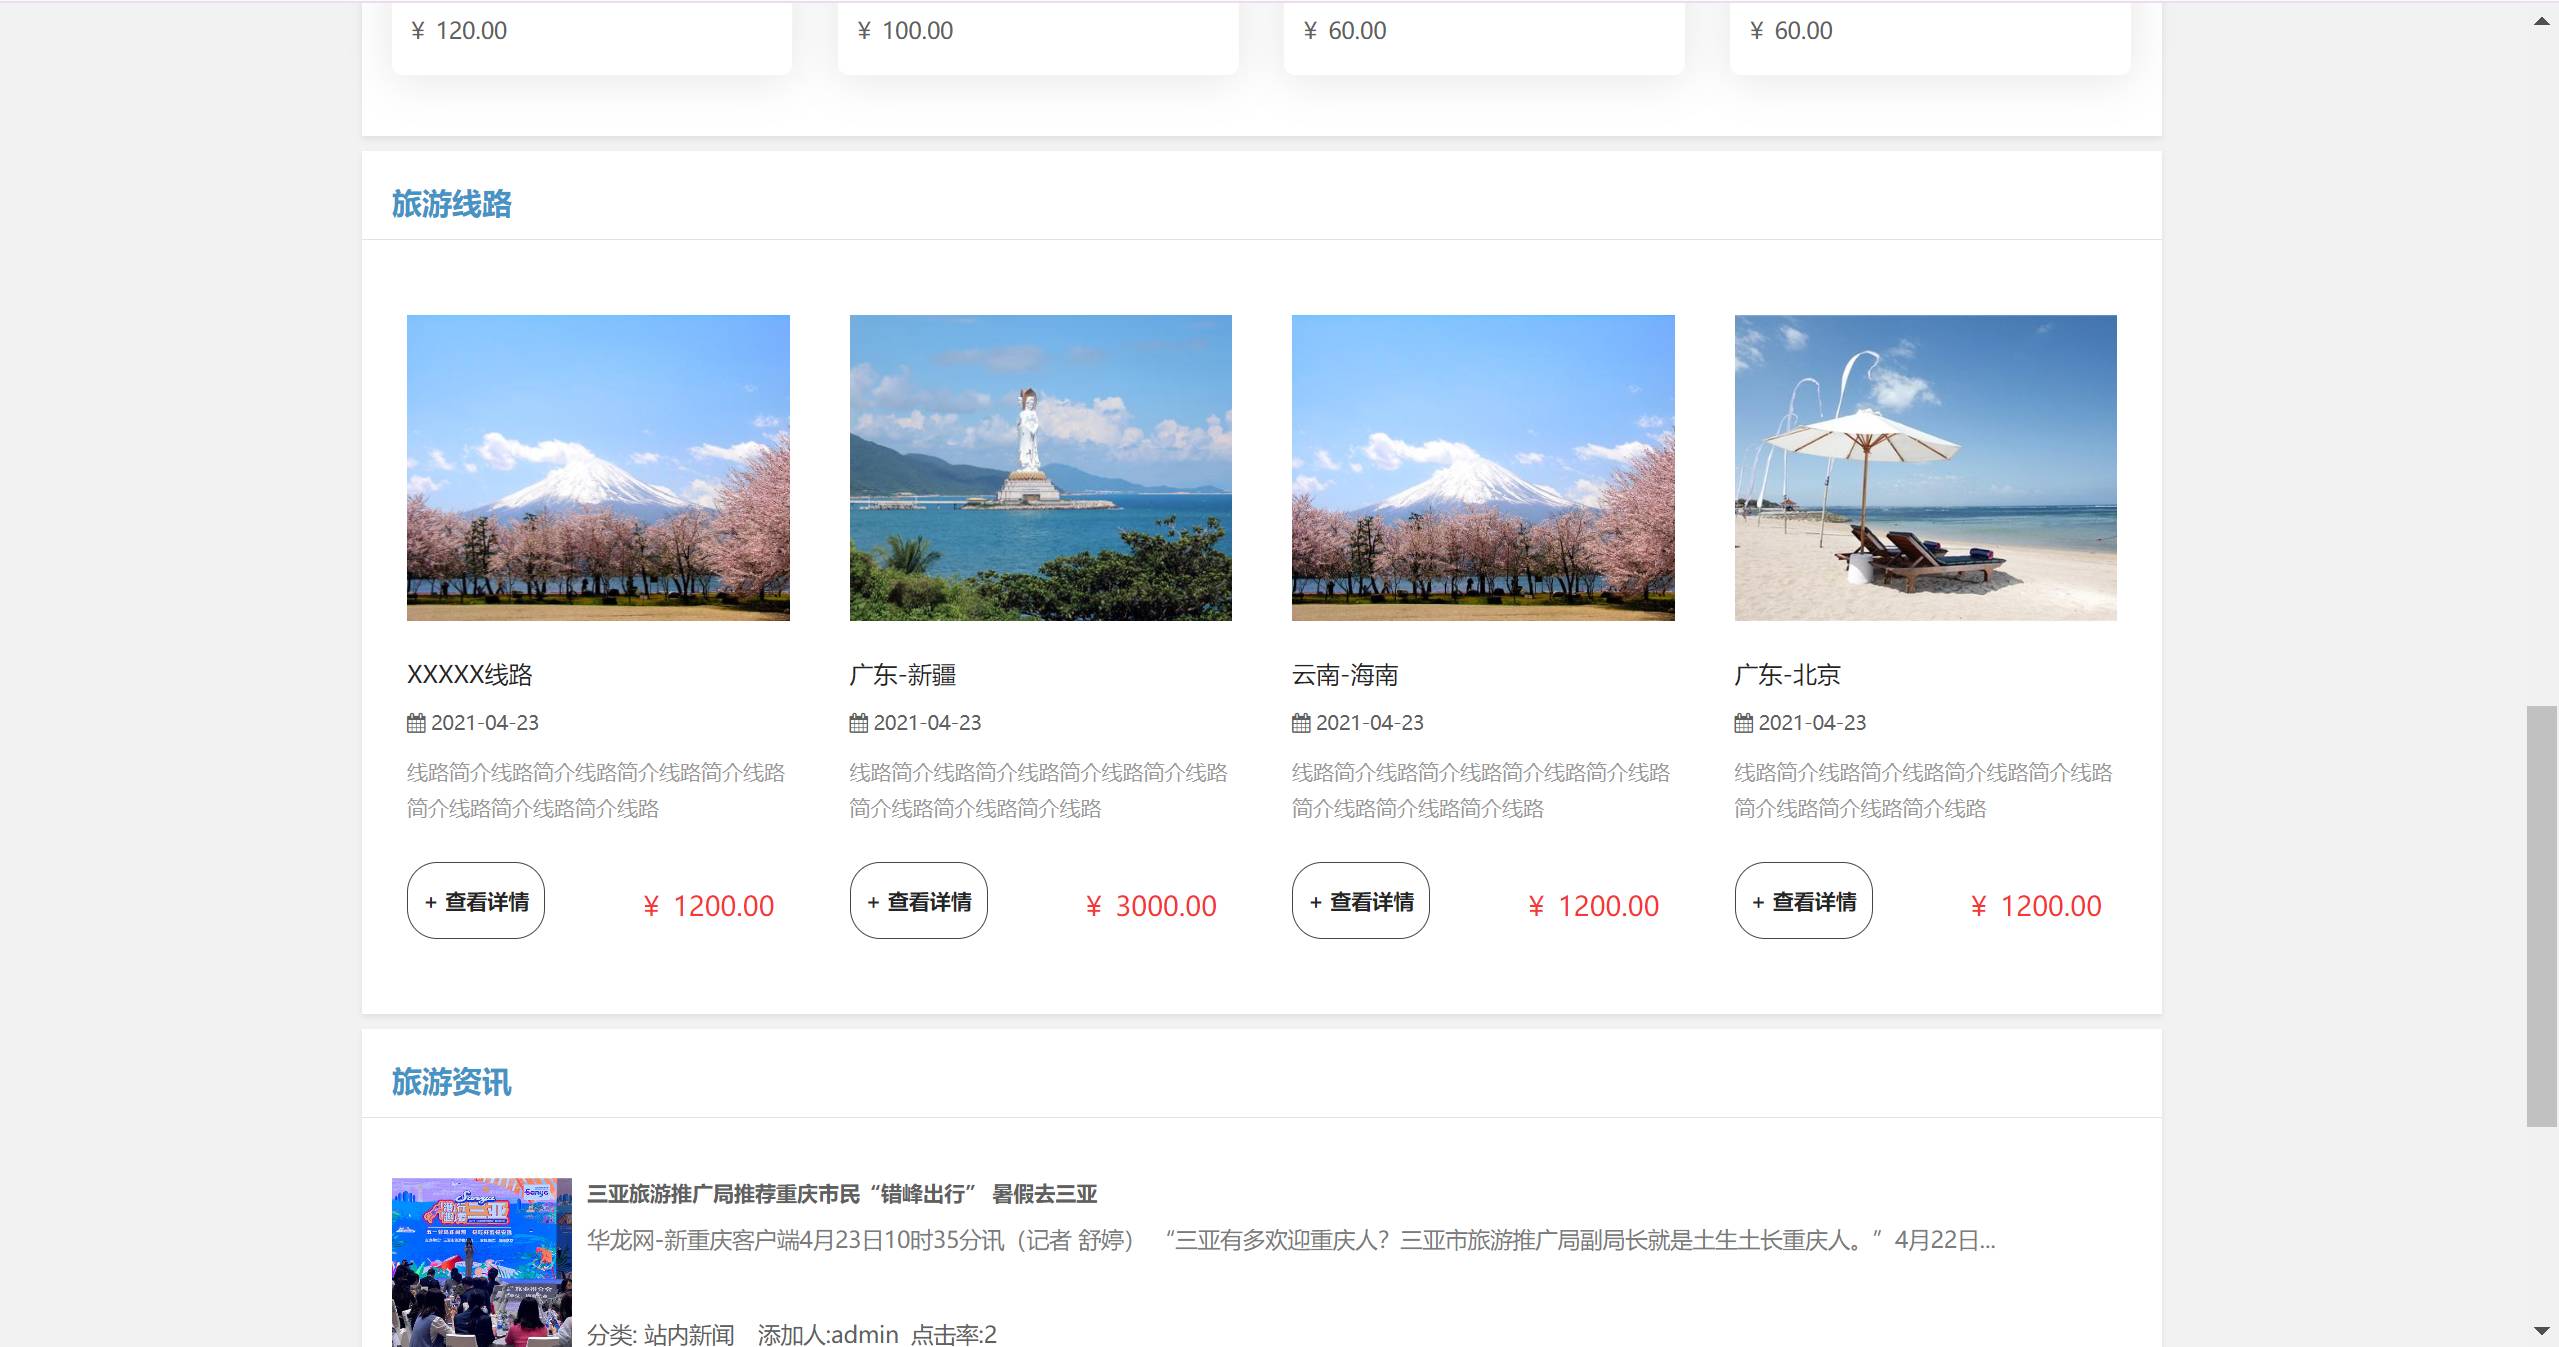
Task: Click calendar icon under 云南-海南
Action: click(x=1301, y=723)
